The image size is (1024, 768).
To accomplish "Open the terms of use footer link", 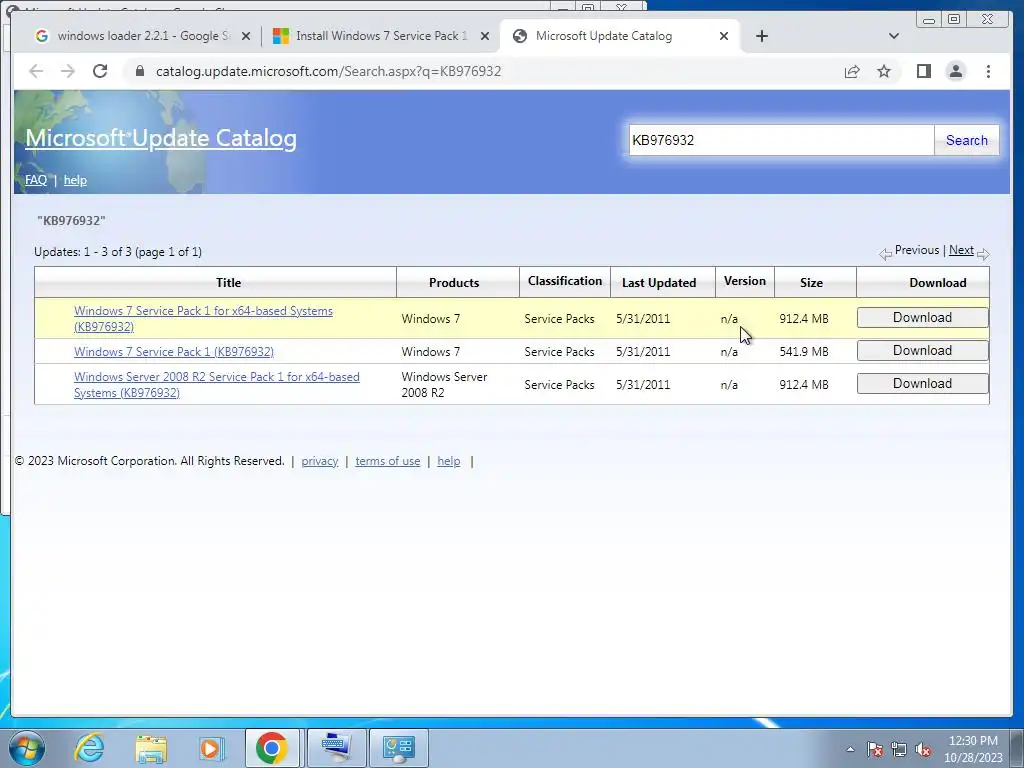I will [387, 461].
